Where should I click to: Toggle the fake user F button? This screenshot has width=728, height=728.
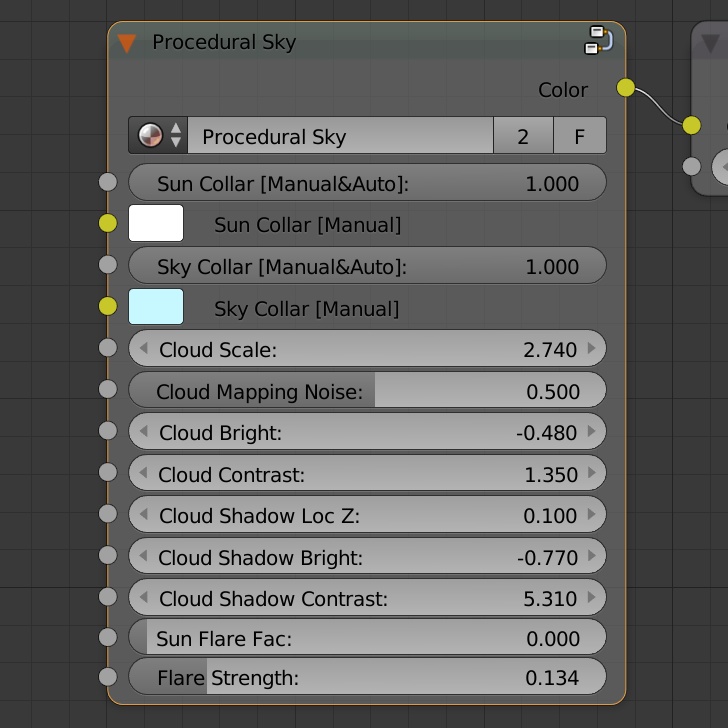tap(579, 136)
